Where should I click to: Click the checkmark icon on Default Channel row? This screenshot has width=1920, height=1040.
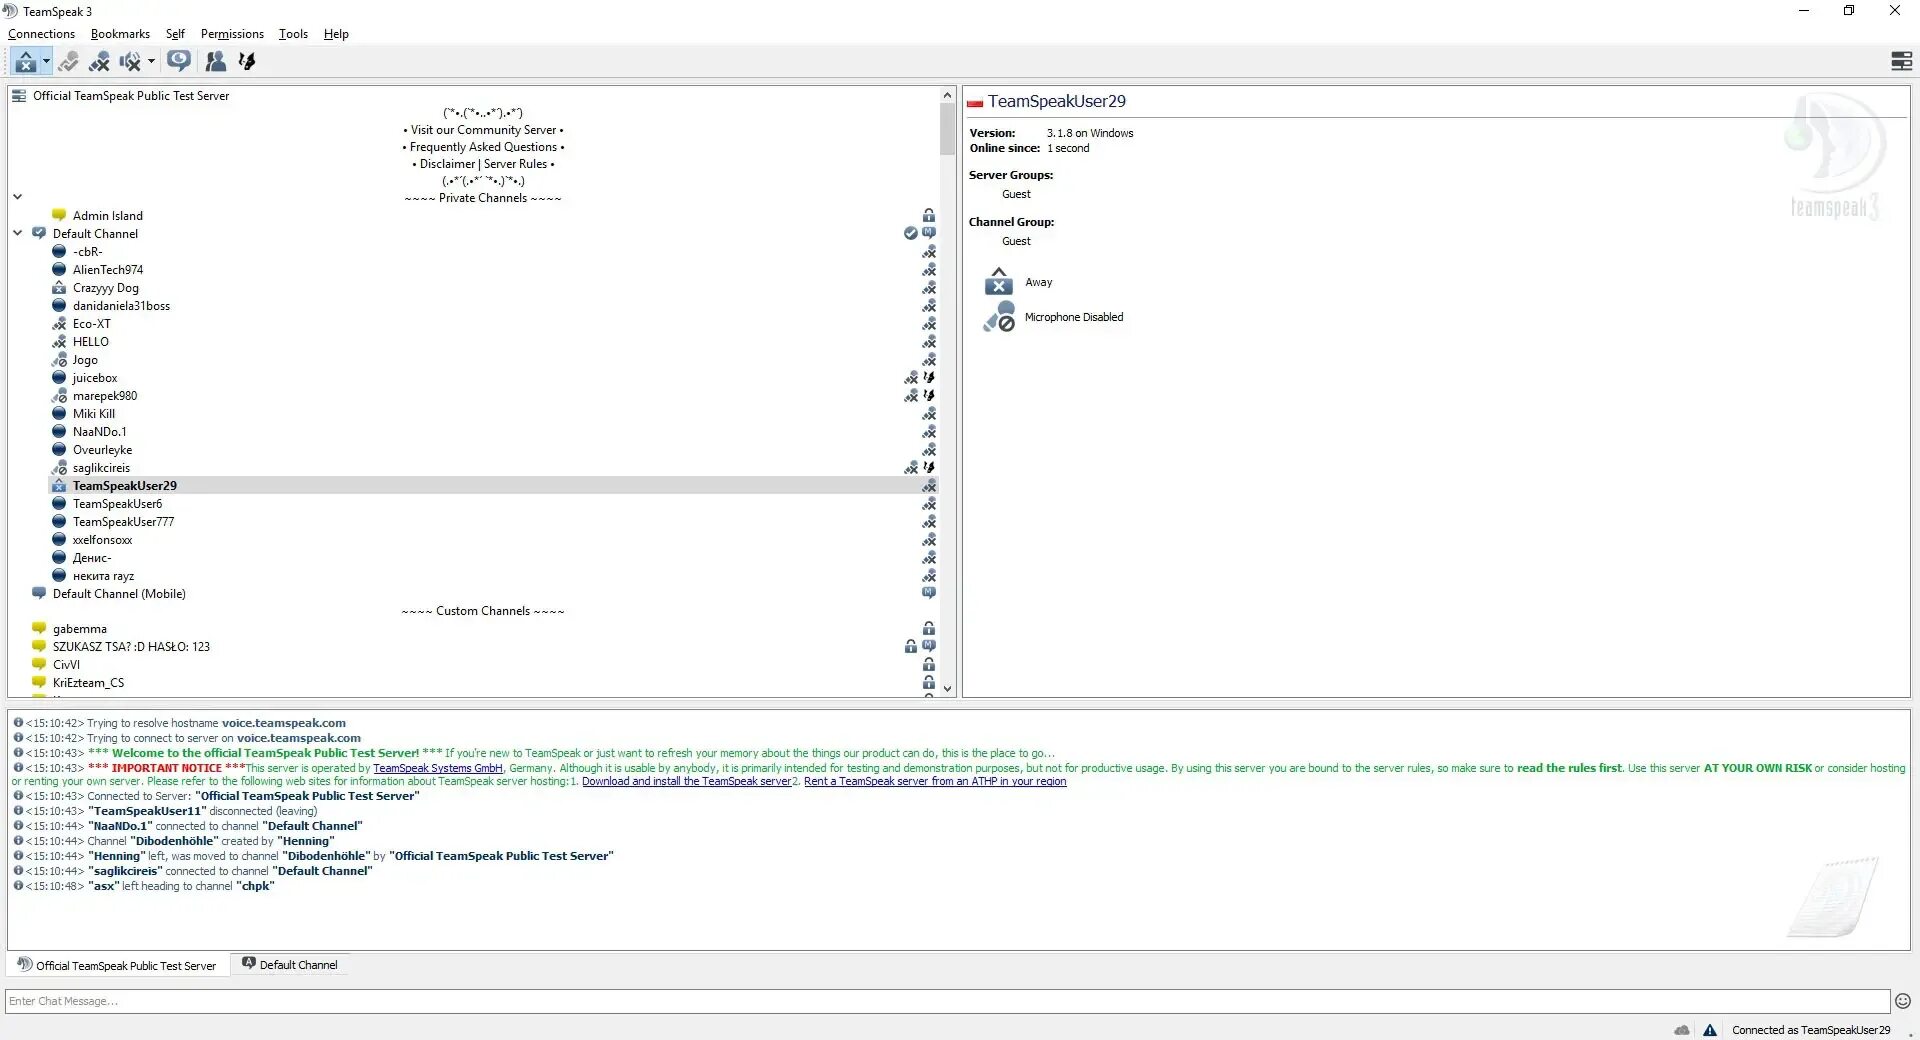pyautogui.click(x=910, y=233)
